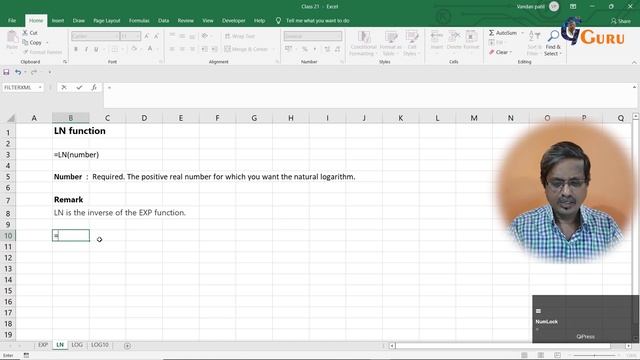Click the Clear eraser button

click(499, 52)
